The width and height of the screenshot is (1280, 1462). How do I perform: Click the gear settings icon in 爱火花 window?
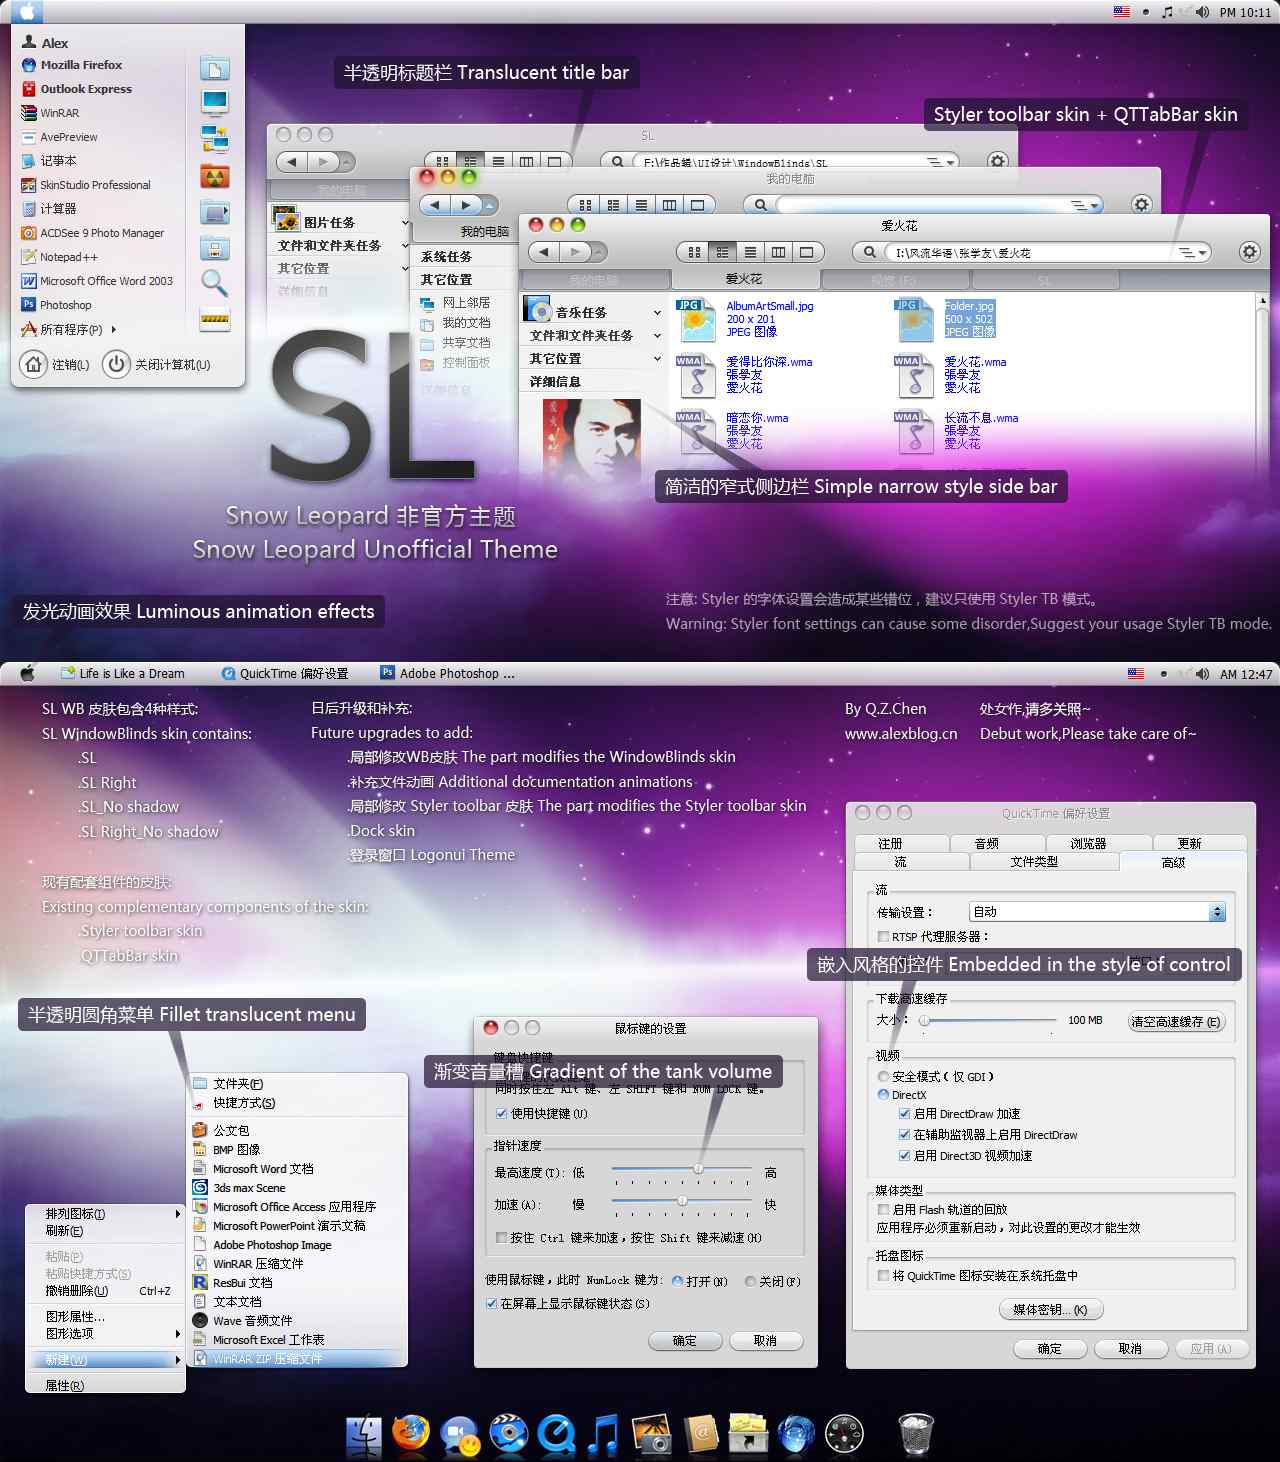tap(1249, 252)
